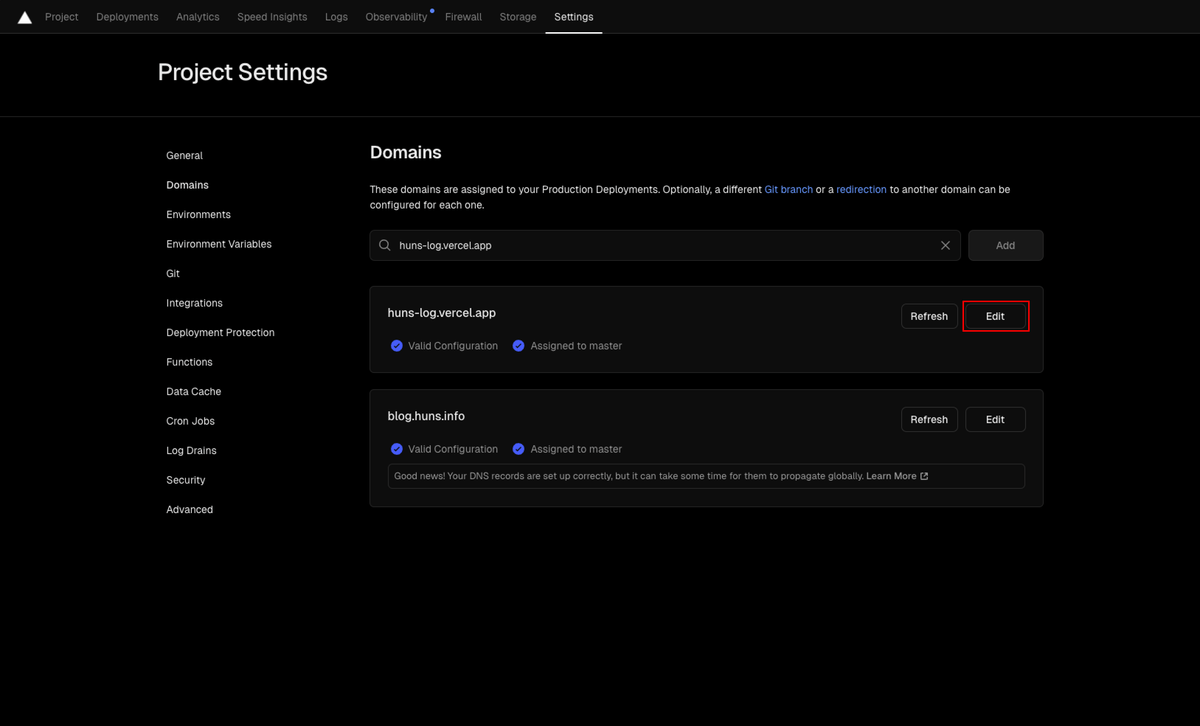The width and height of the screenshot is (1200, 726).
Task: Open the Logs tab
Action: point(336,17)
